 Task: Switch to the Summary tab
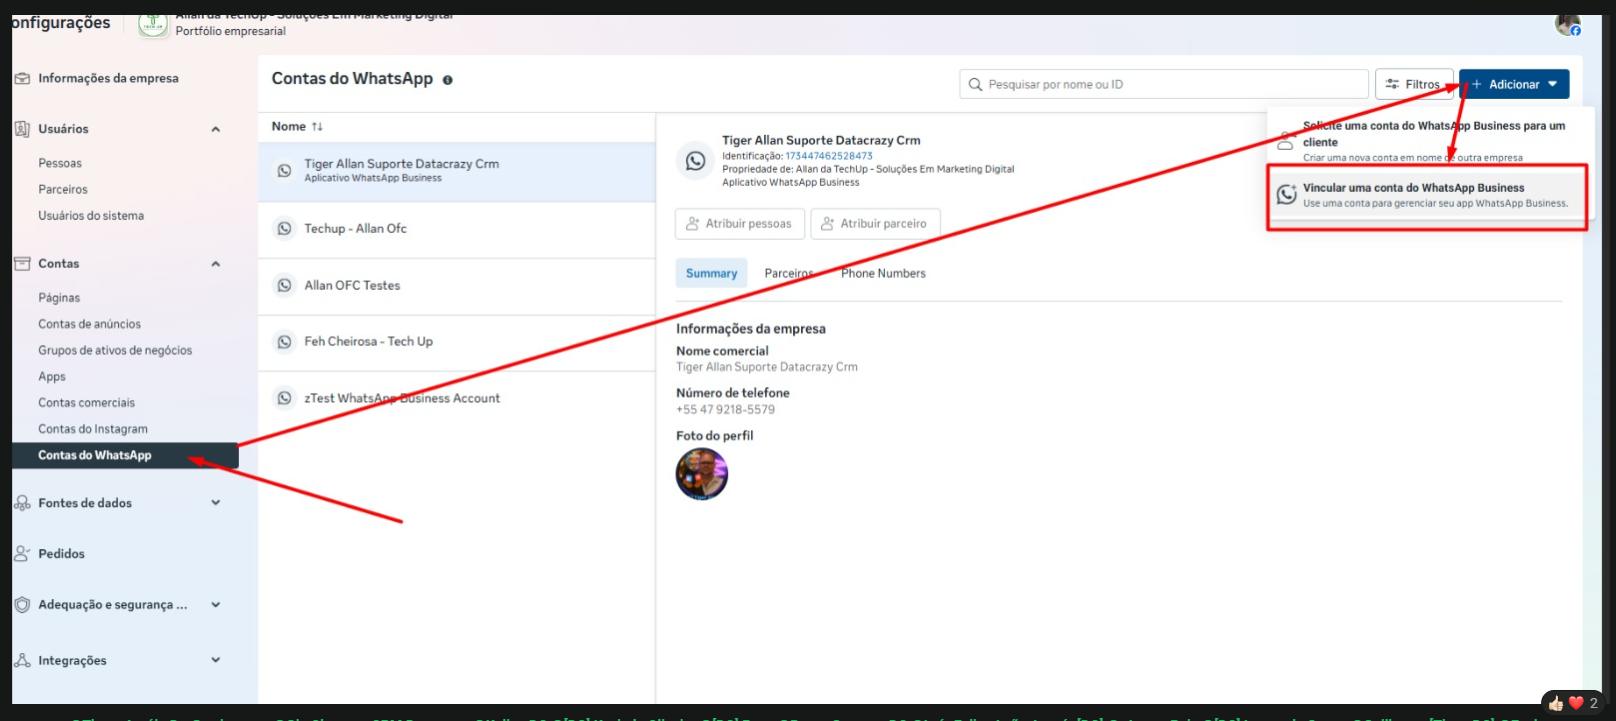(x=711, y=274)
